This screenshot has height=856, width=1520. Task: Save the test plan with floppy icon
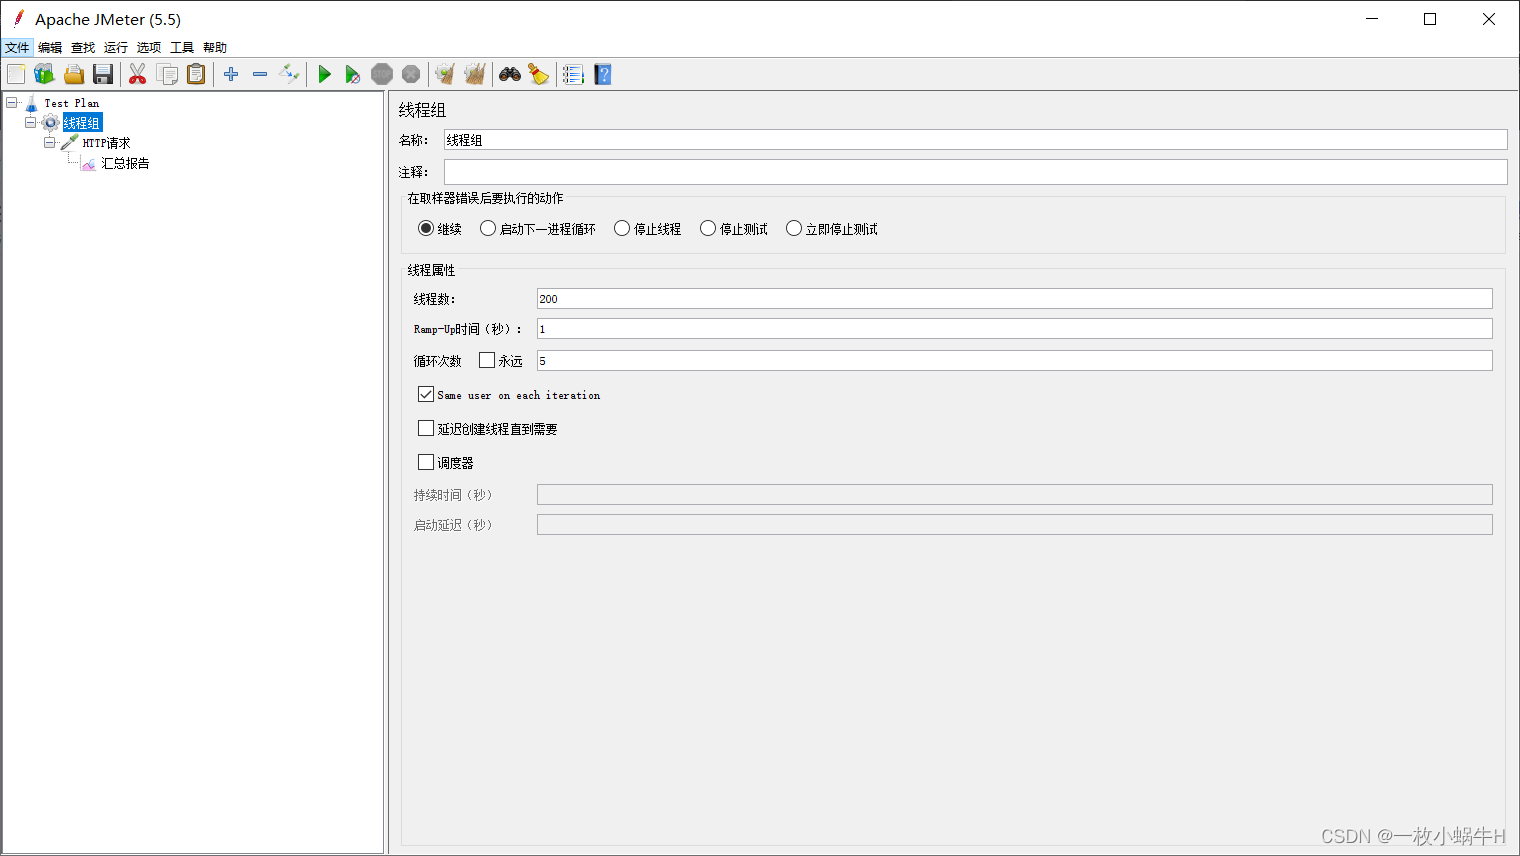tap(102, 74)
